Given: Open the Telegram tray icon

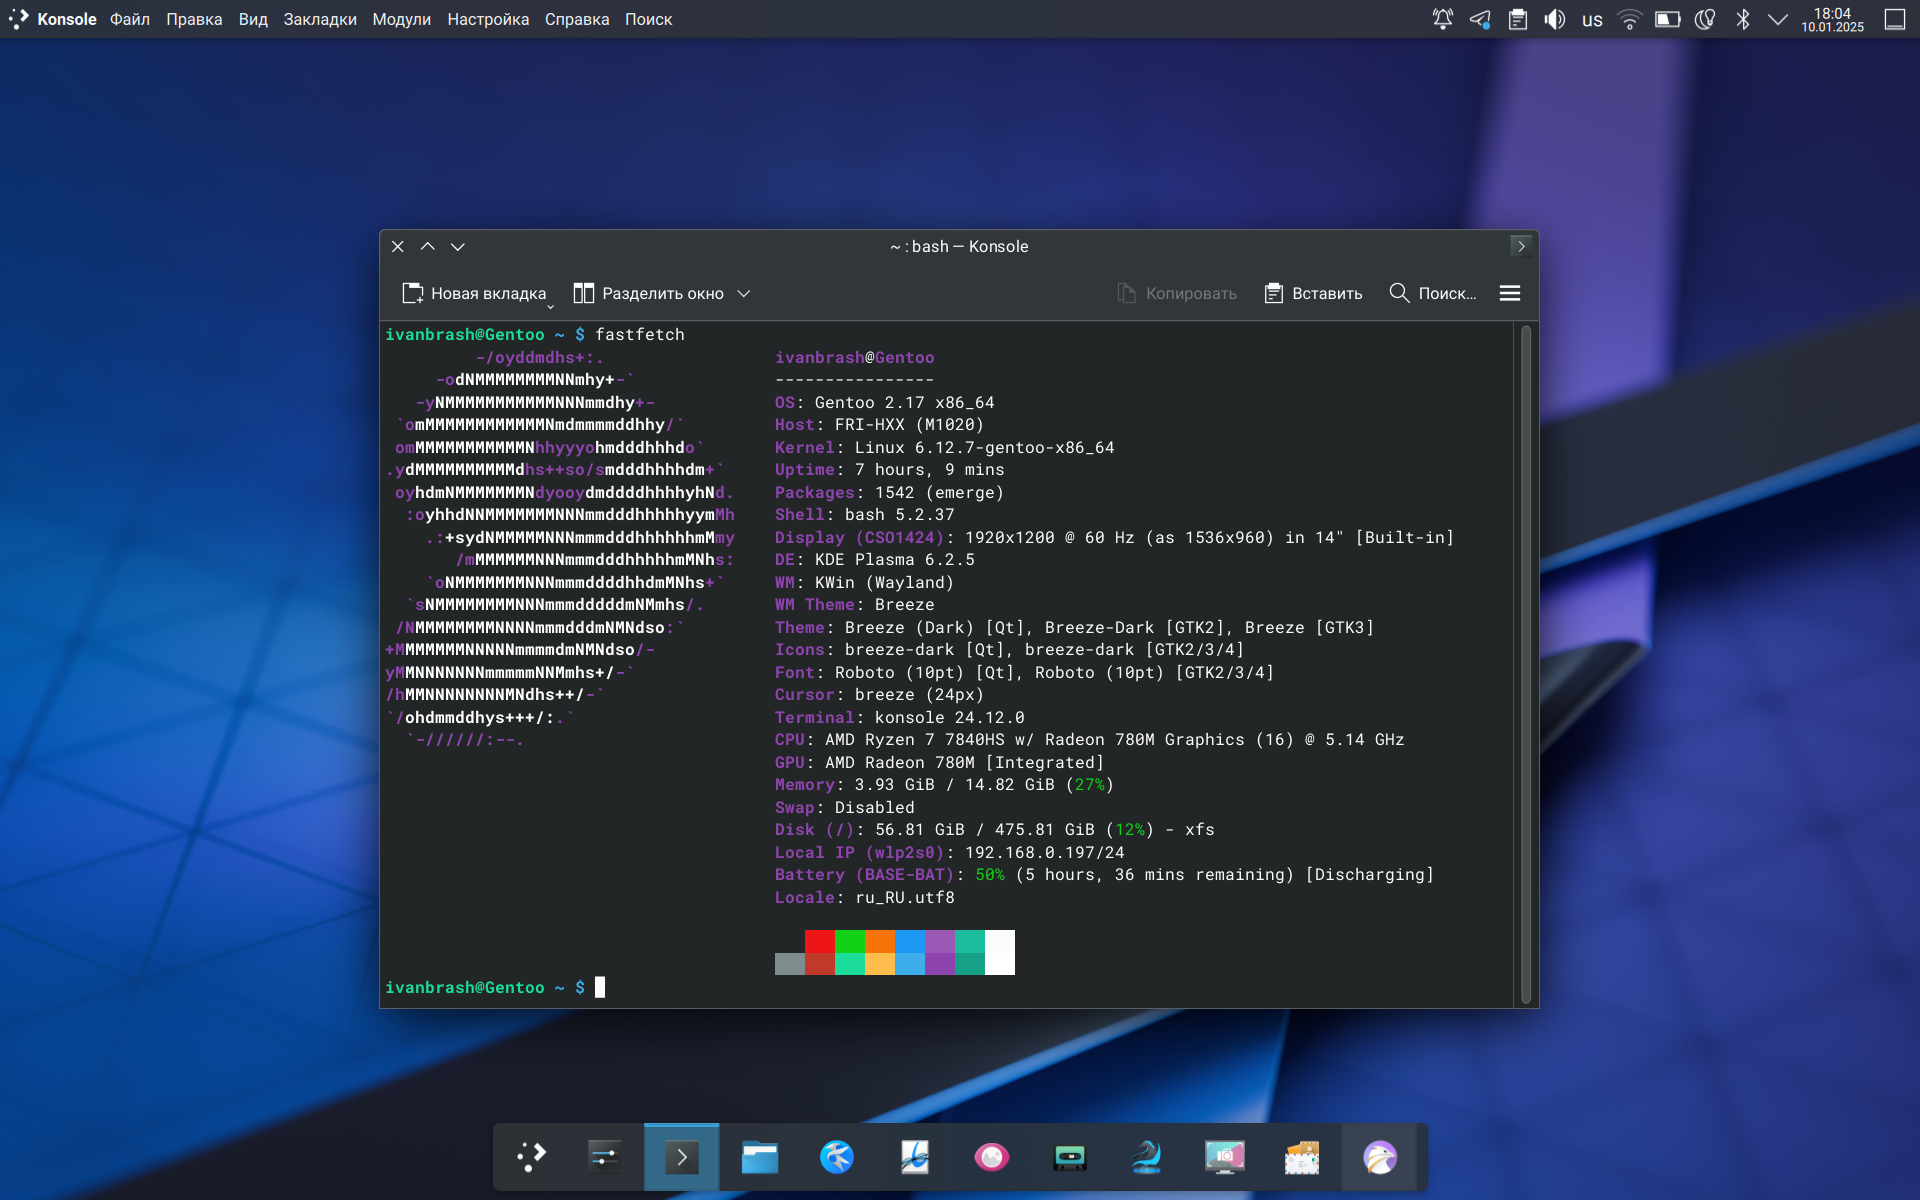Looking at the screenshot, I should click(1480, 19).
